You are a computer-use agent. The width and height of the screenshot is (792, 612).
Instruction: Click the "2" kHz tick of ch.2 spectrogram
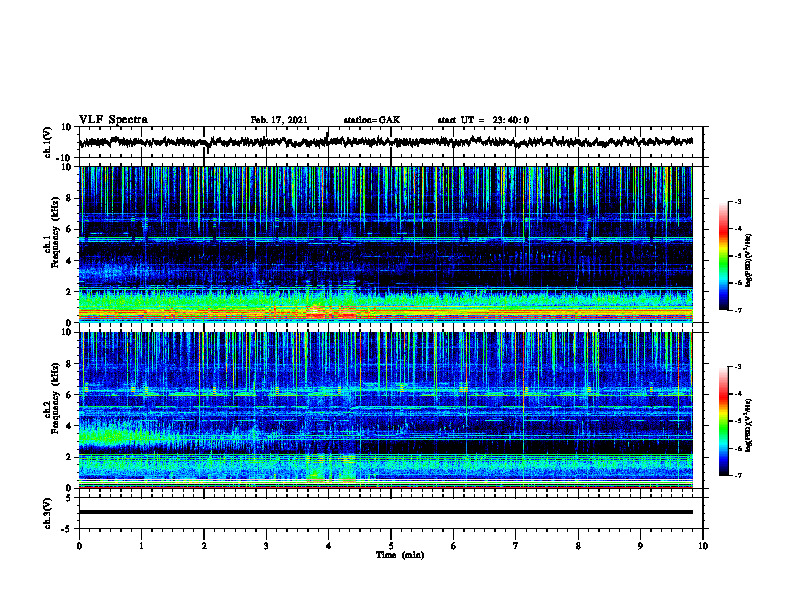click(x=69, y=457)
